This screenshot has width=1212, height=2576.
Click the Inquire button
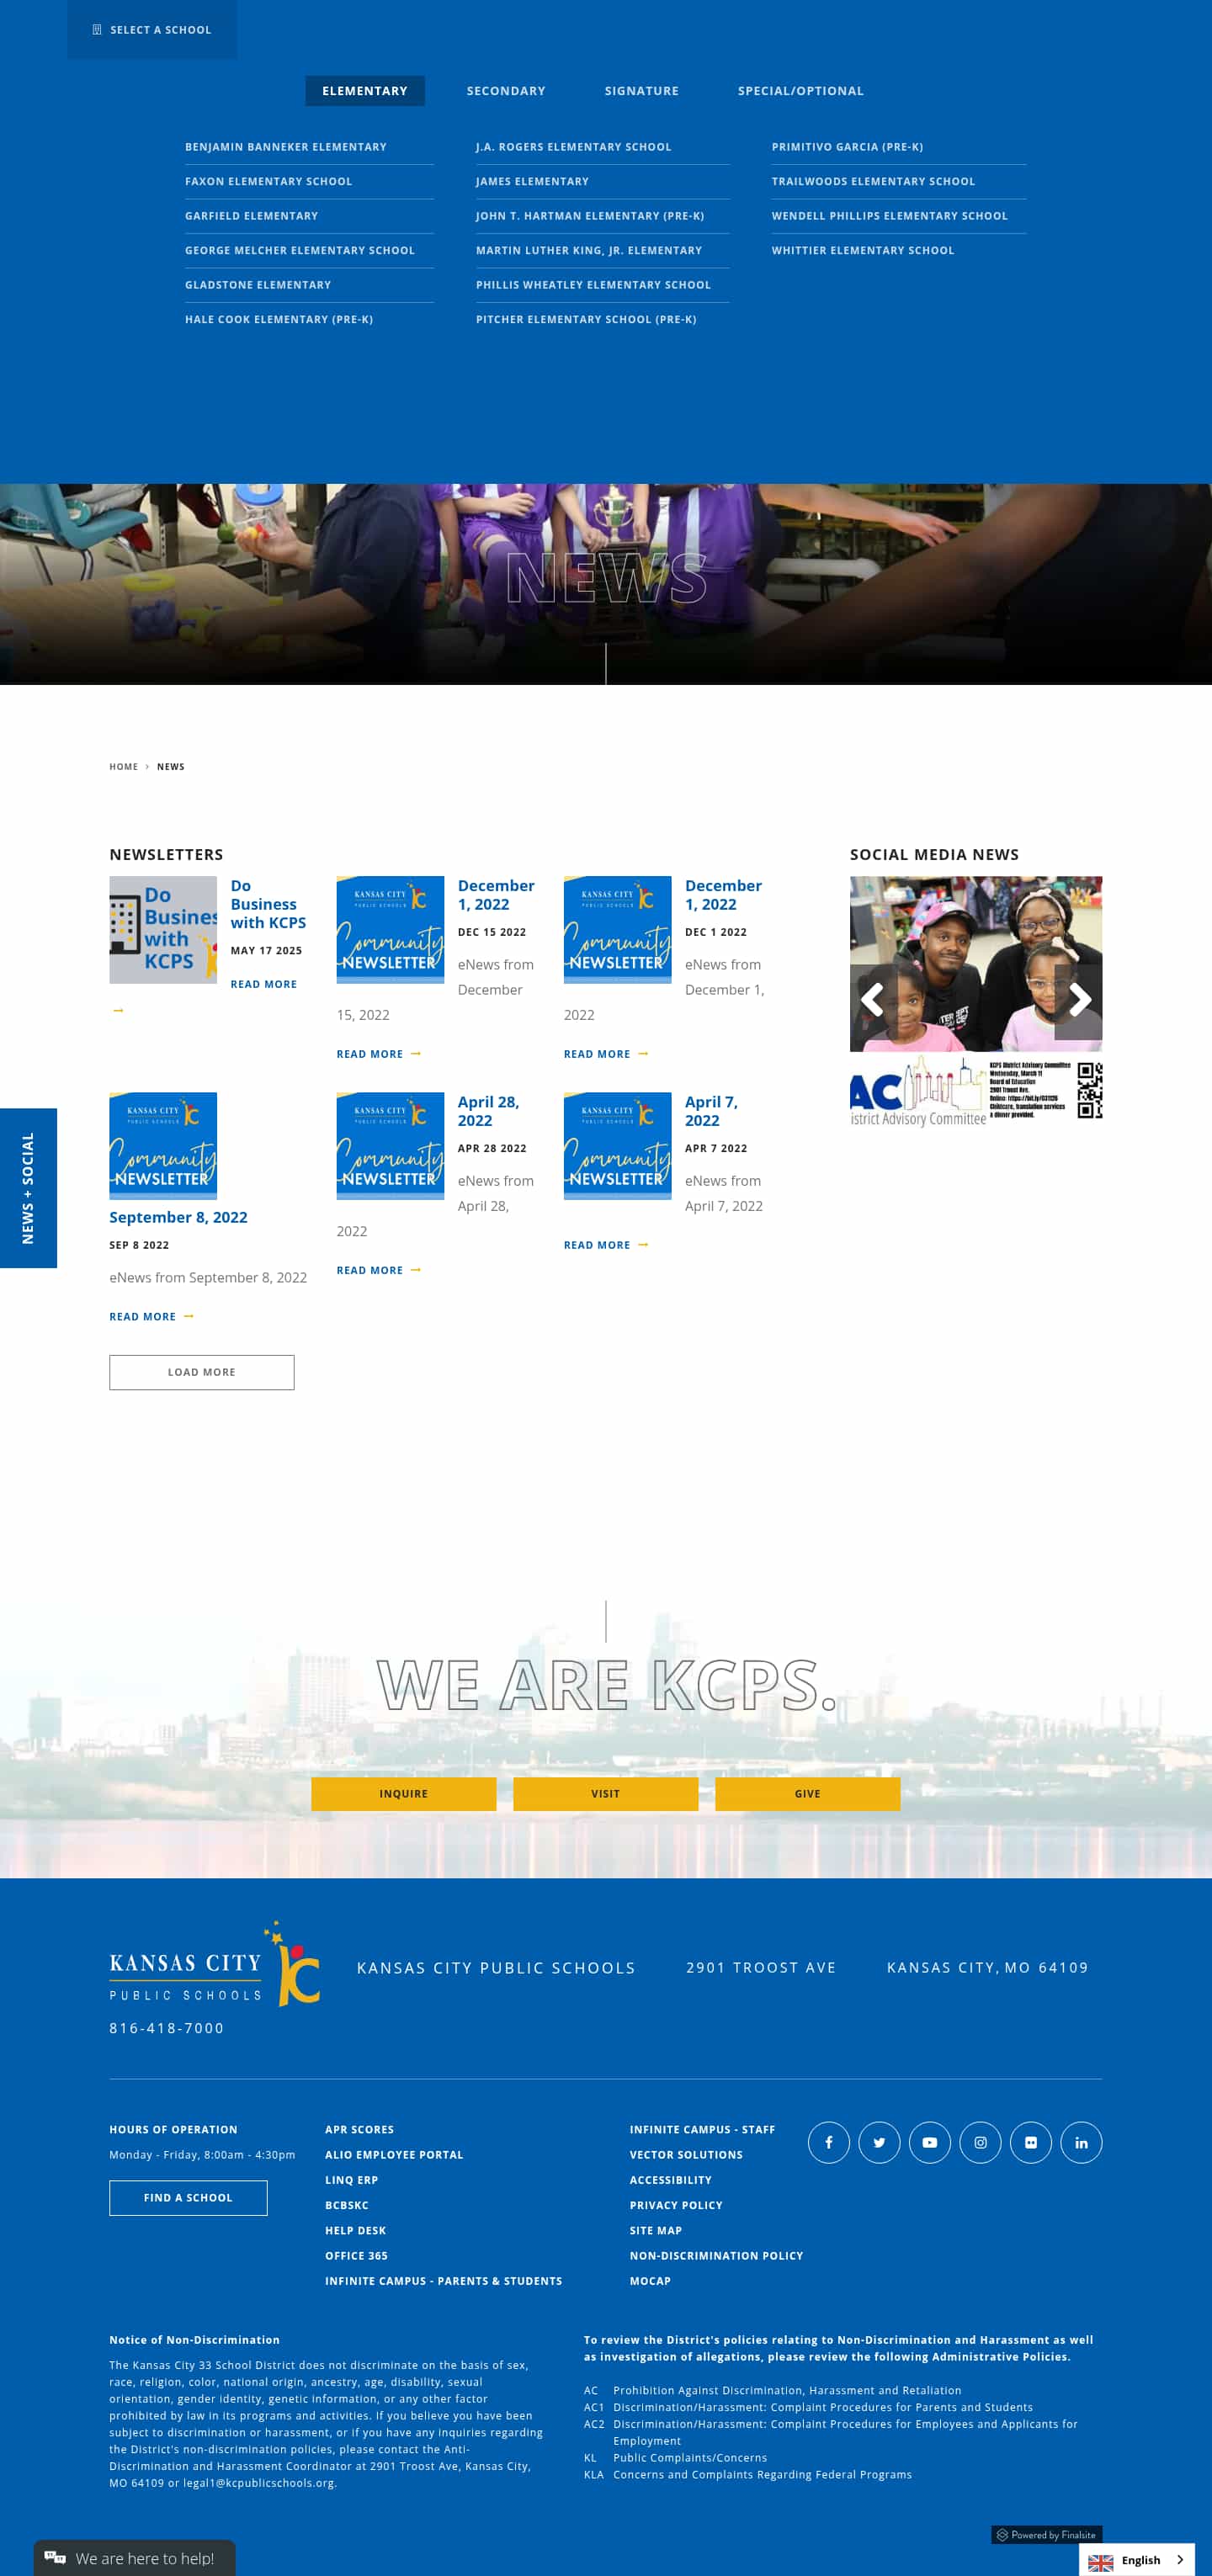(403, 1794)
